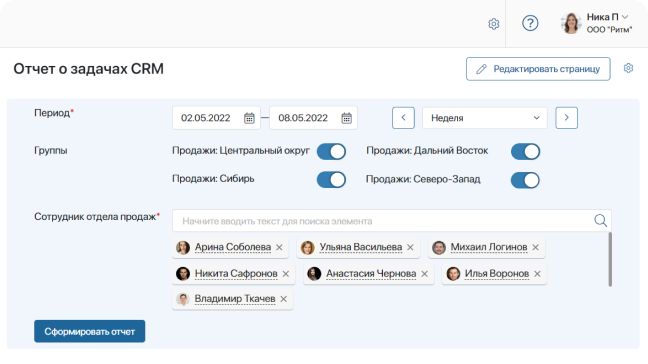
Task: Remove Никита Сафронов from selection
Action: coord(286,274)
